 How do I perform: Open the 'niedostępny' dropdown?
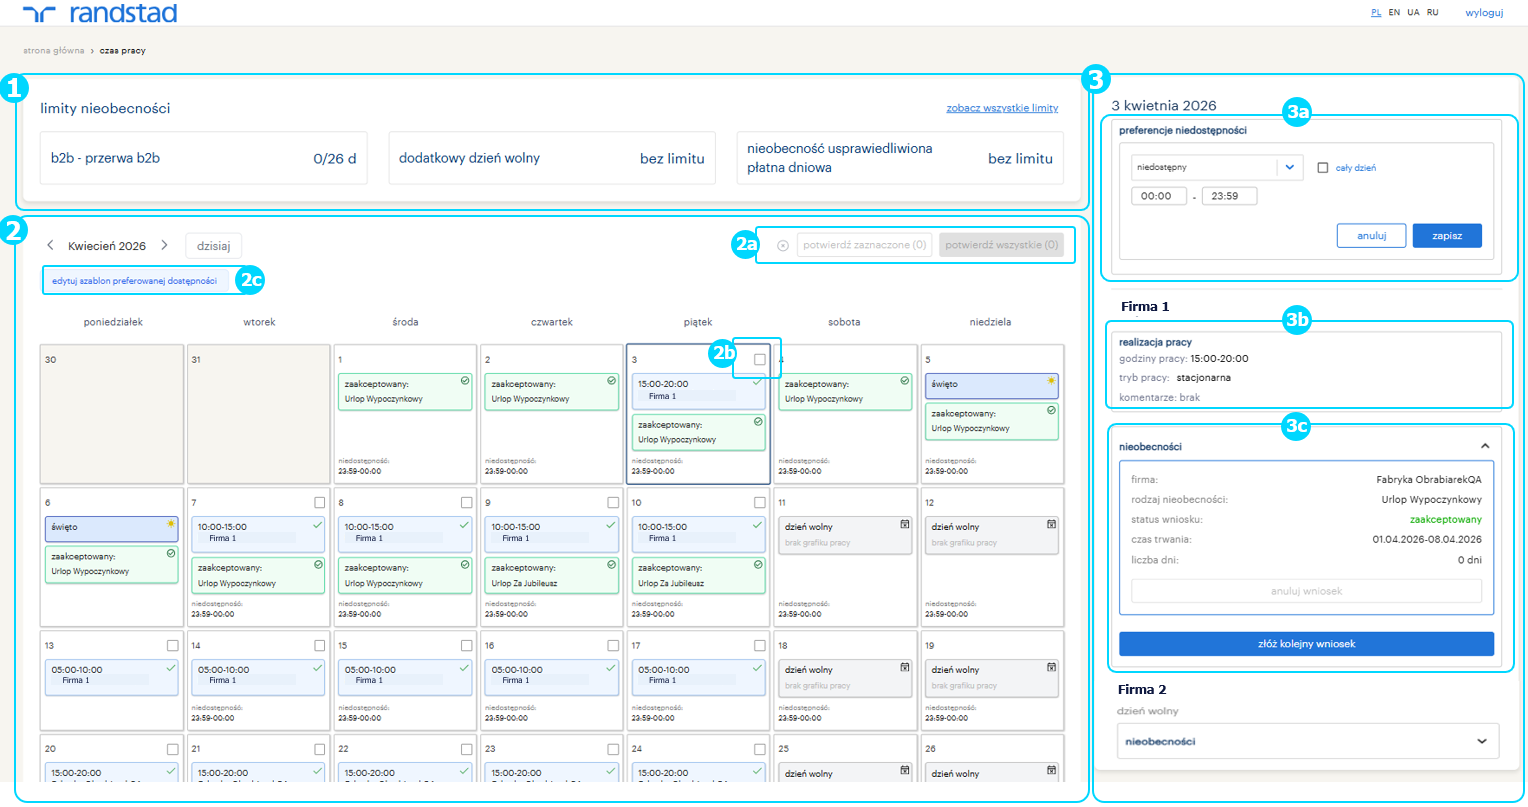pyautogui.click(x=1289, y=167)
